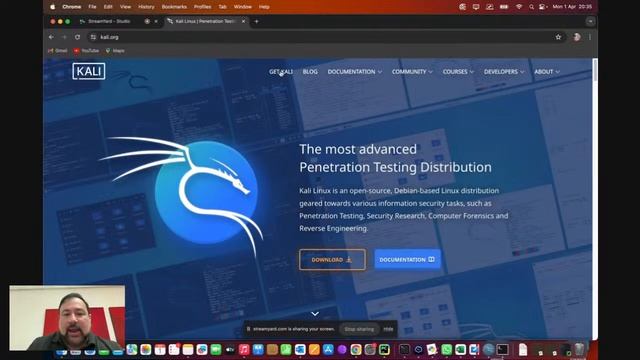Click the Wi-Fi status icon

pos(519,7)
